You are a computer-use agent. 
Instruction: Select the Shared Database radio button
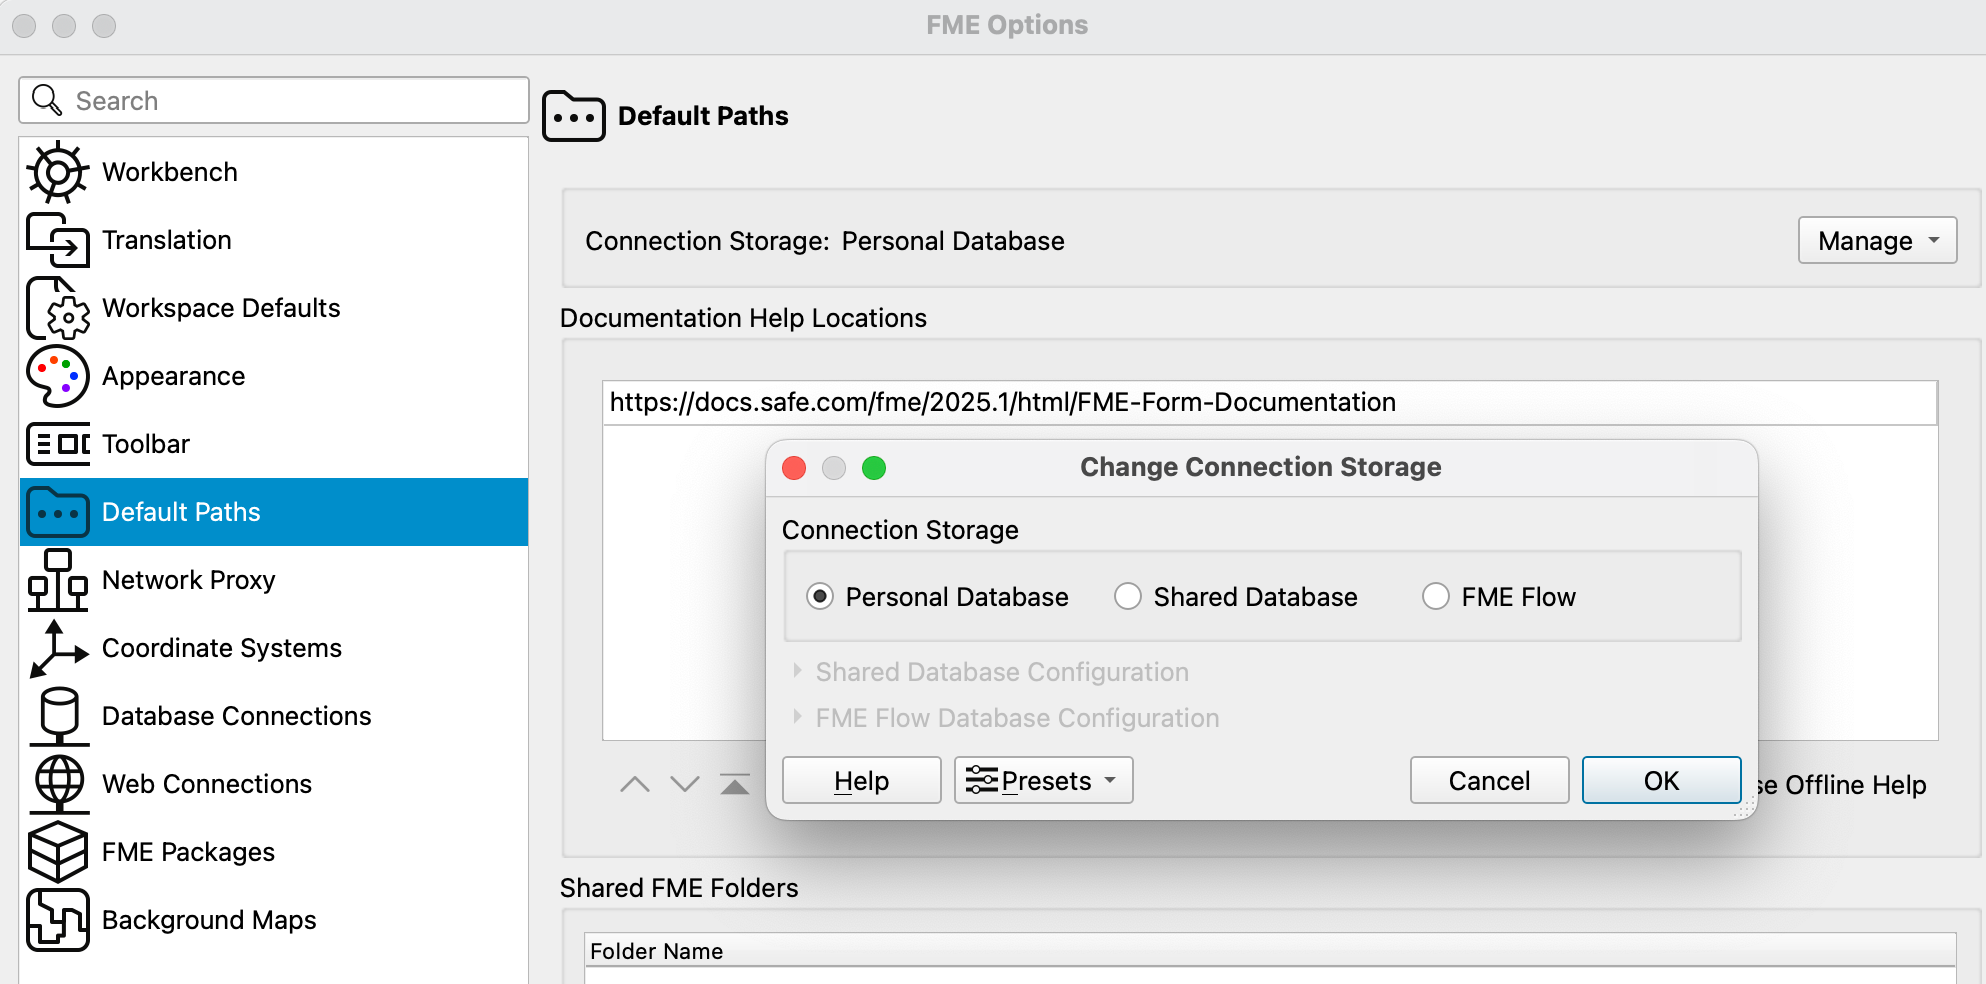pyautogui.click(x=1128, y=597)
